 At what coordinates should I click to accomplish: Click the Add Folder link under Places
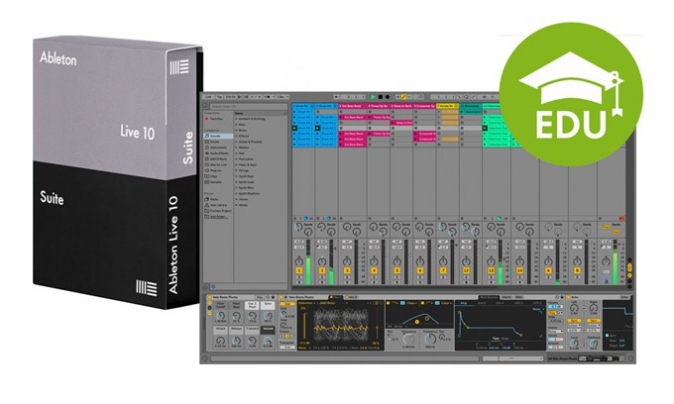click(x=217, y=217)
